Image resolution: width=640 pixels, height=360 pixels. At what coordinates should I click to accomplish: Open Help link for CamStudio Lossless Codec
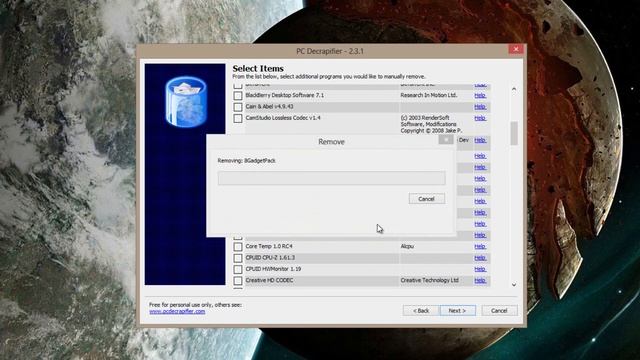(x=480, y=118)
